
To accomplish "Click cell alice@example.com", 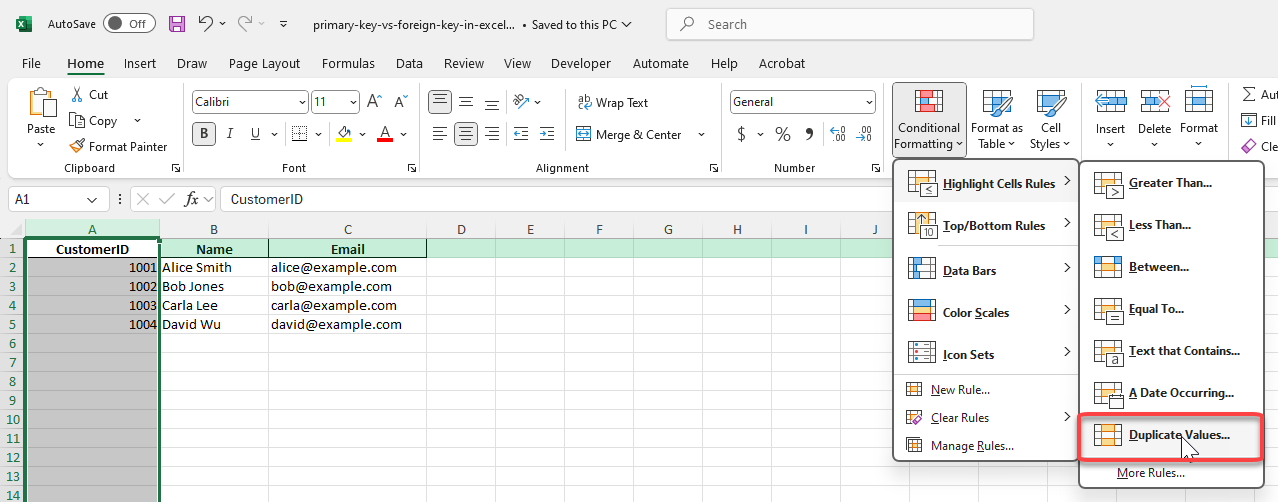I will pyautogui.click(x=347, y=268).
